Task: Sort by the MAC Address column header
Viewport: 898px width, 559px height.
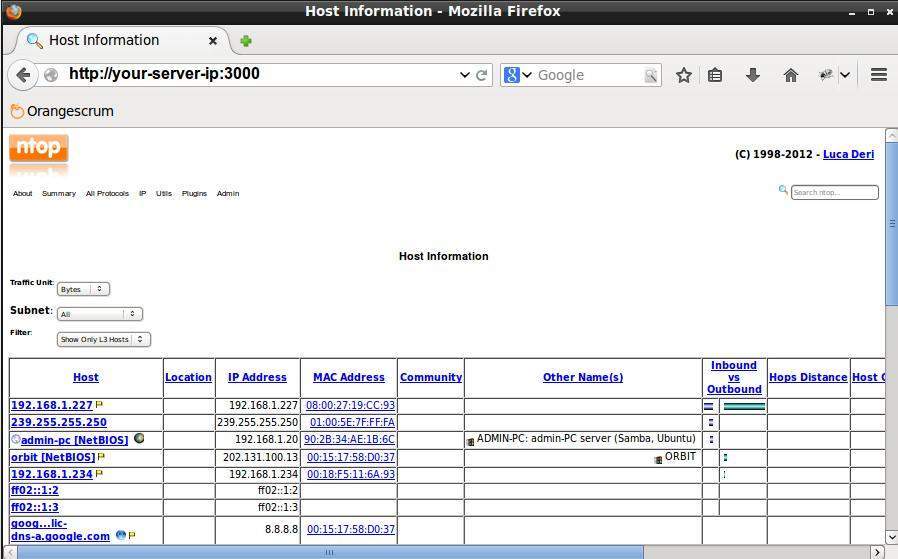Action: (x=349, y=377)
